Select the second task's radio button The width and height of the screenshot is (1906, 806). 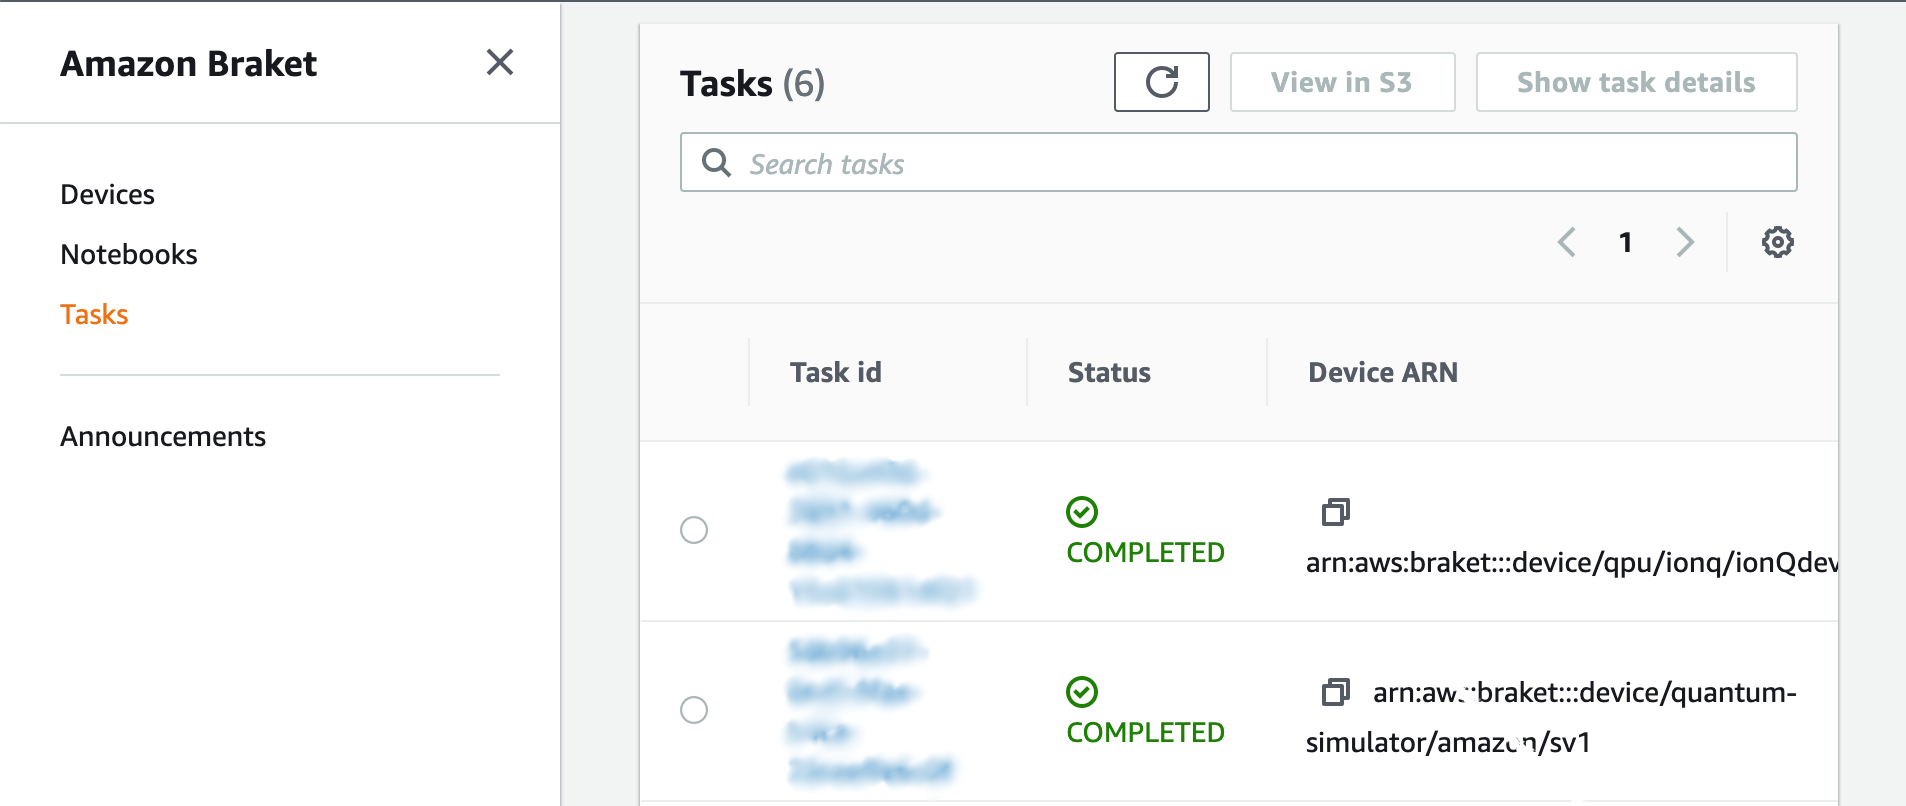click(x=694, y=710)
